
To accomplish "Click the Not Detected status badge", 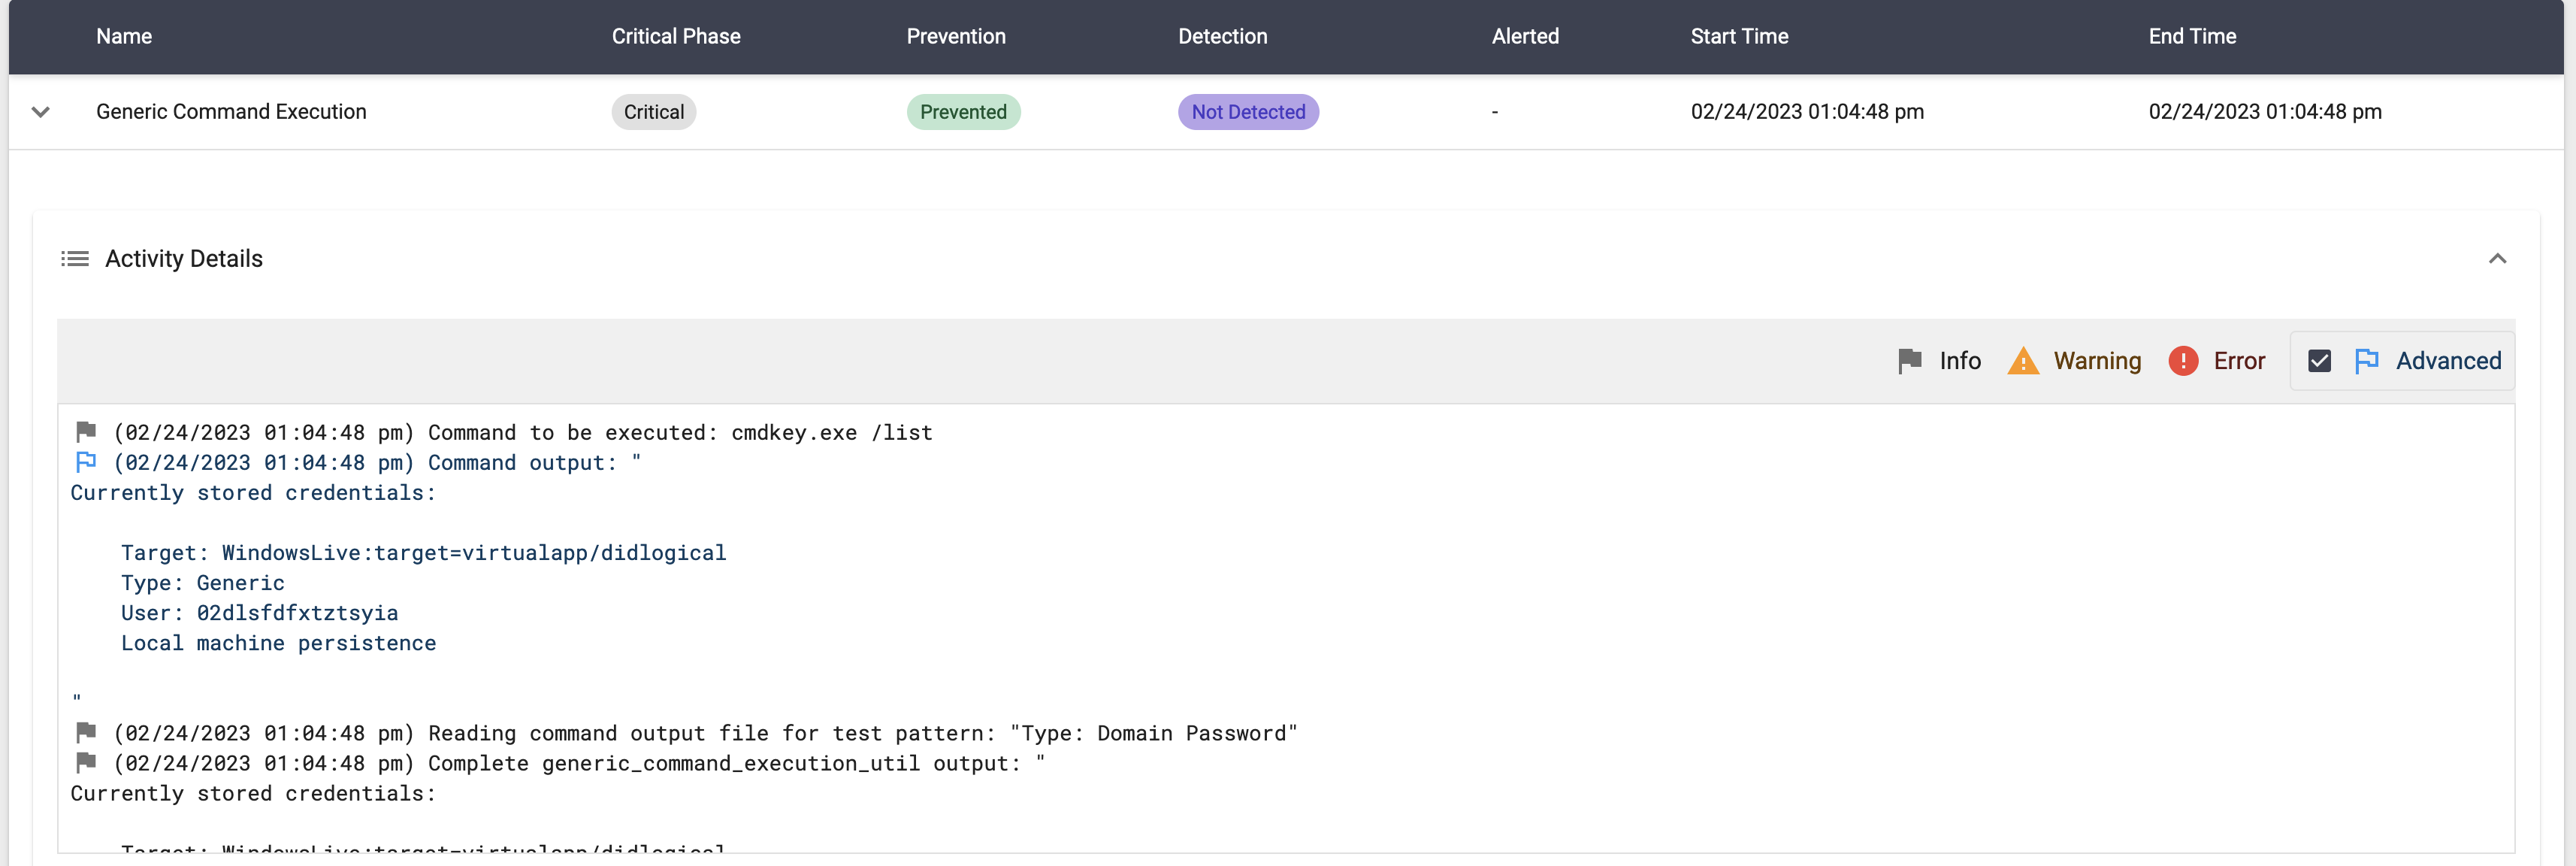I will tap(1247, 112).
